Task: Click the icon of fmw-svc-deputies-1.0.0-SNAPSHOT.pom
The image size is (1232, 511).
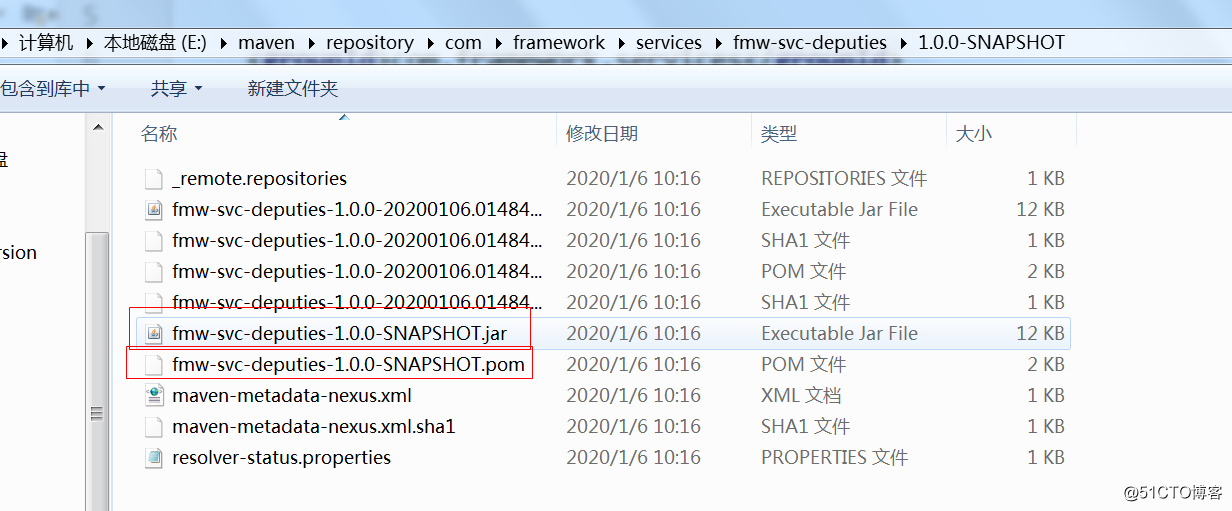Action: [x=153, y=365]
